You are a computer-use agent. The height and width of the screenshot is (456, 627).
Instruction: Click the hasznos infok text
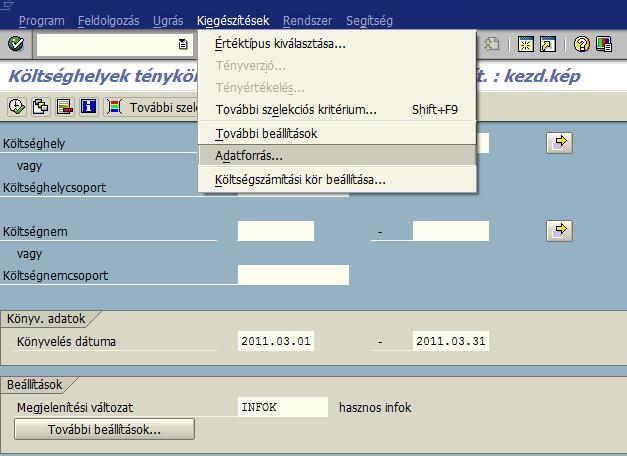click(375, 407)
